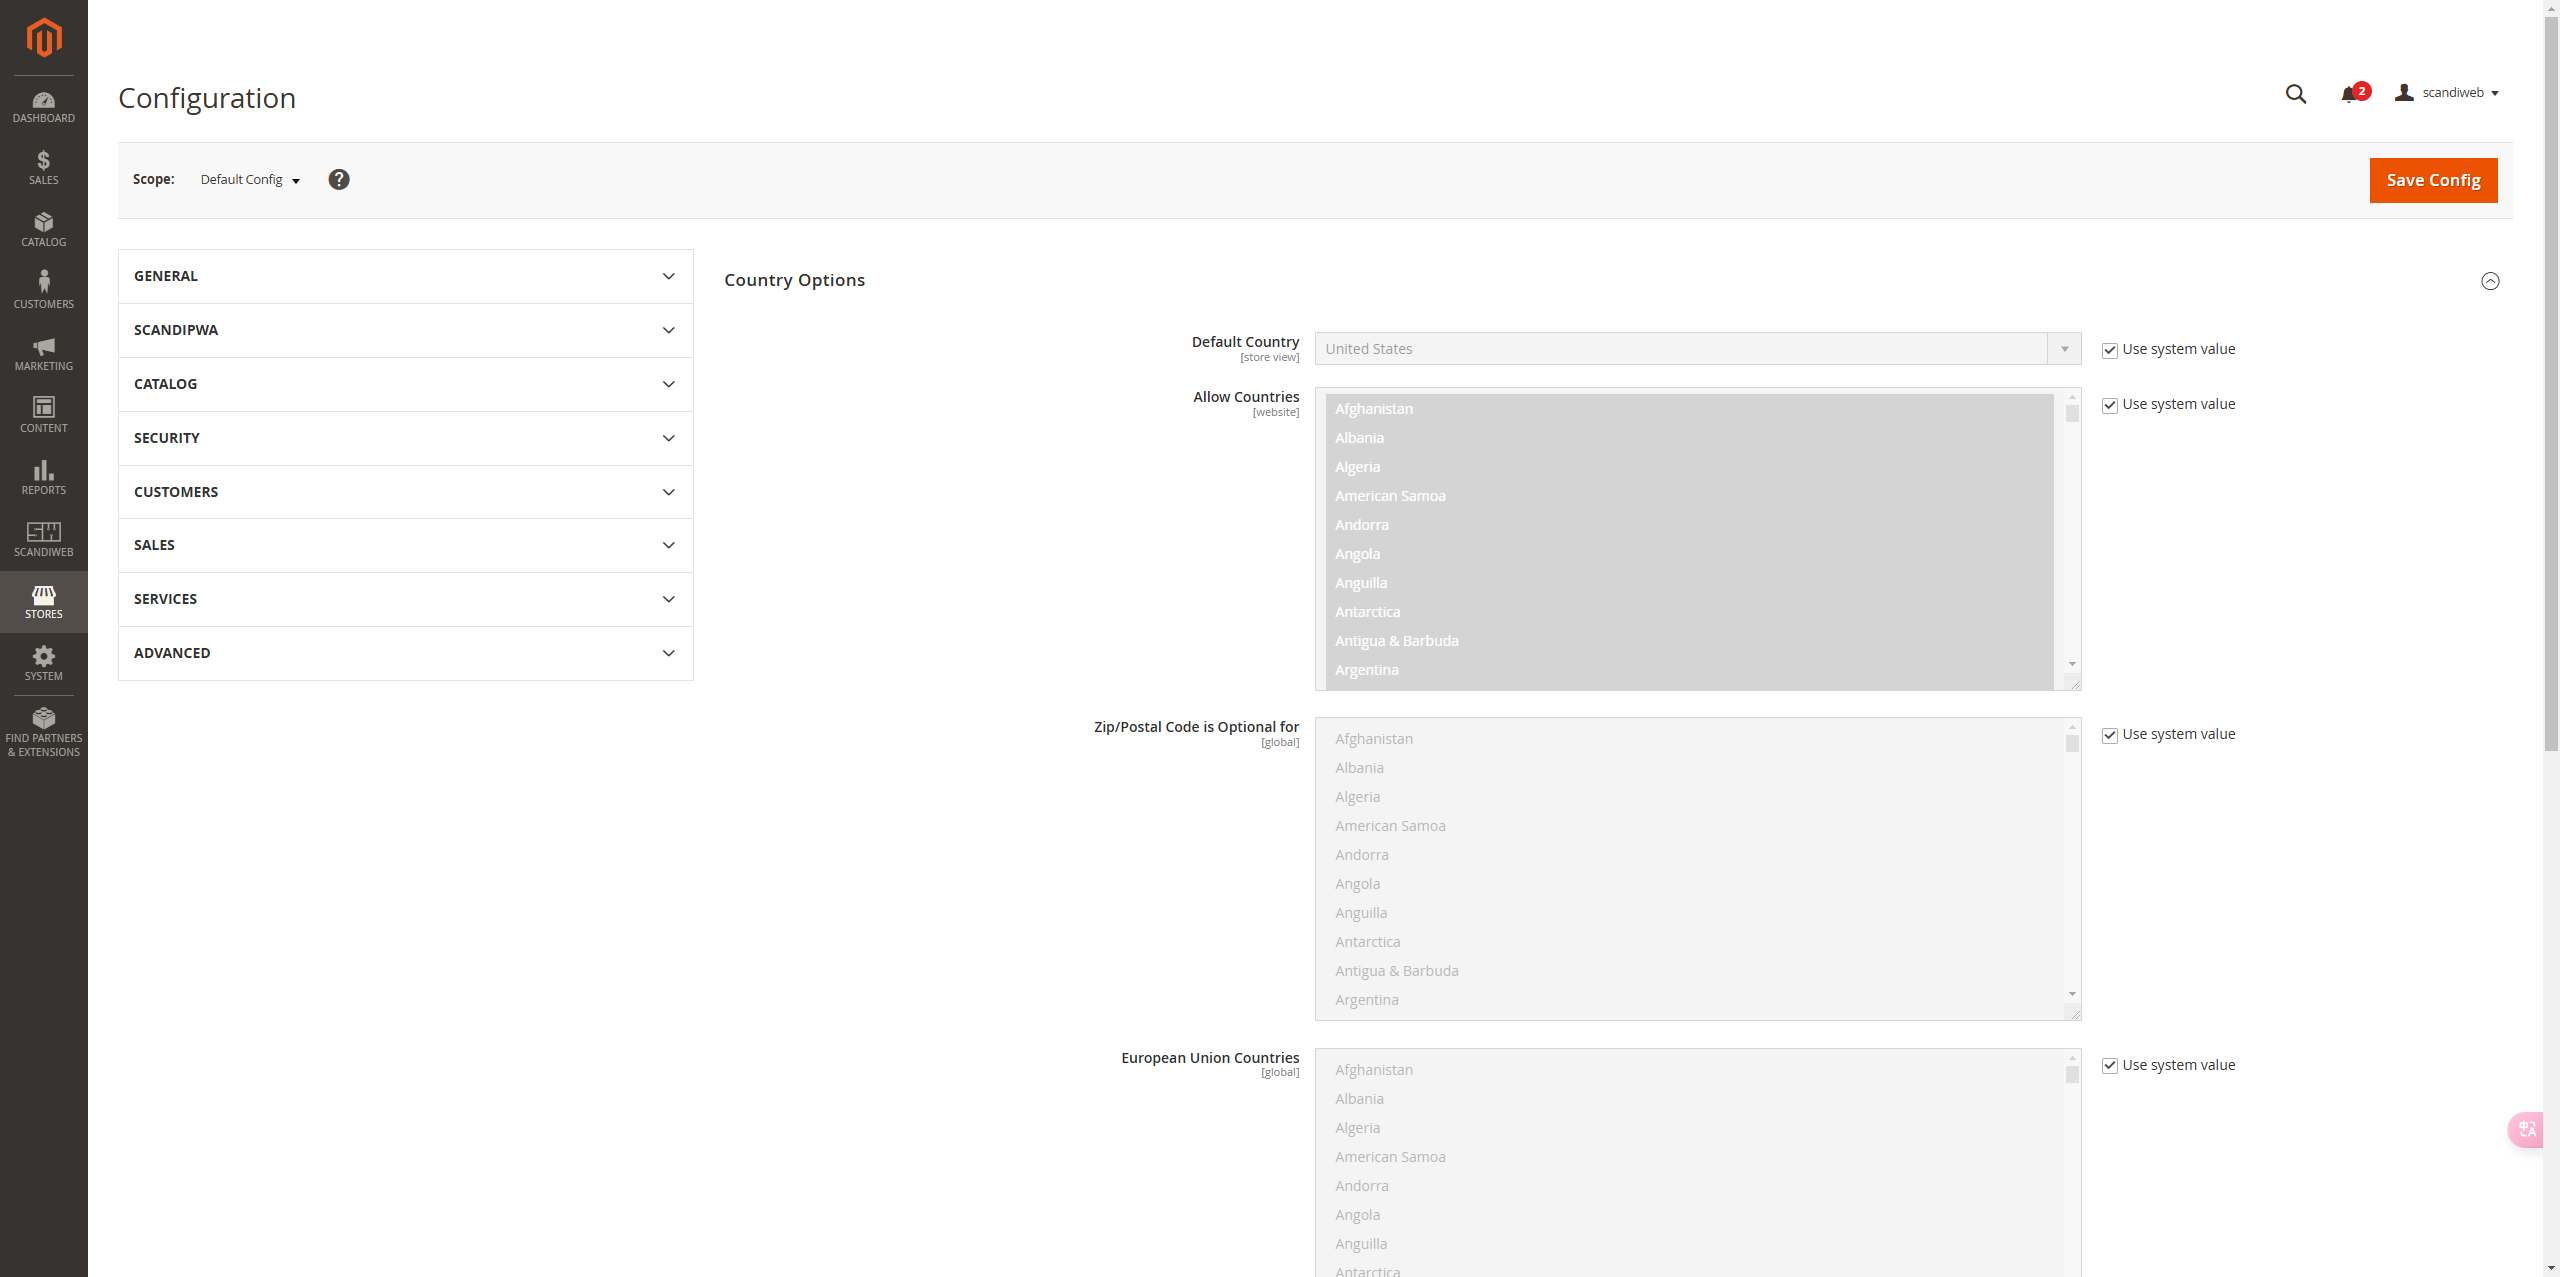Click the scope help question-mark icon
2560x1277 pixels.
click(339, 179)
